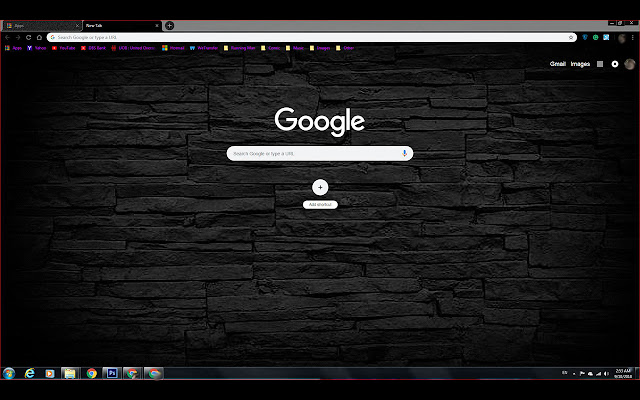Switch to the New Tab tab
Viewport: 640px width, 400px height.
pos(122,25)
